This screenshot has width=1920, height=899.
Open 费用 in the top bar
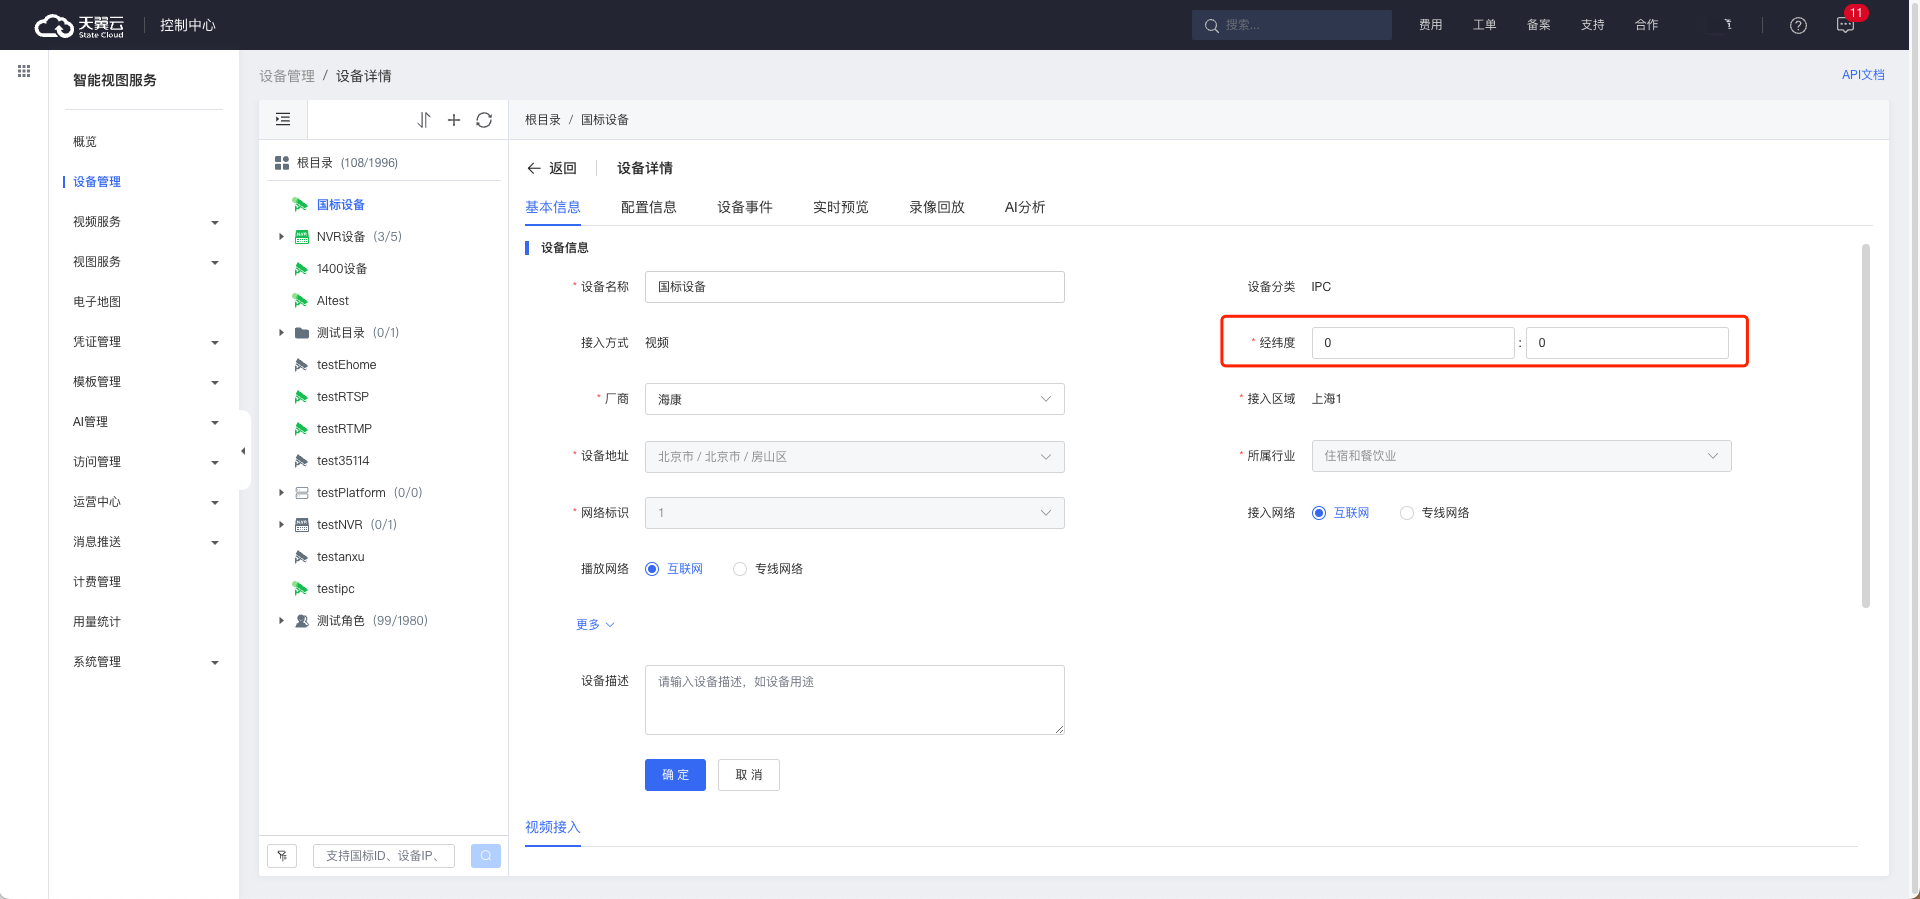pos(1431,25)
